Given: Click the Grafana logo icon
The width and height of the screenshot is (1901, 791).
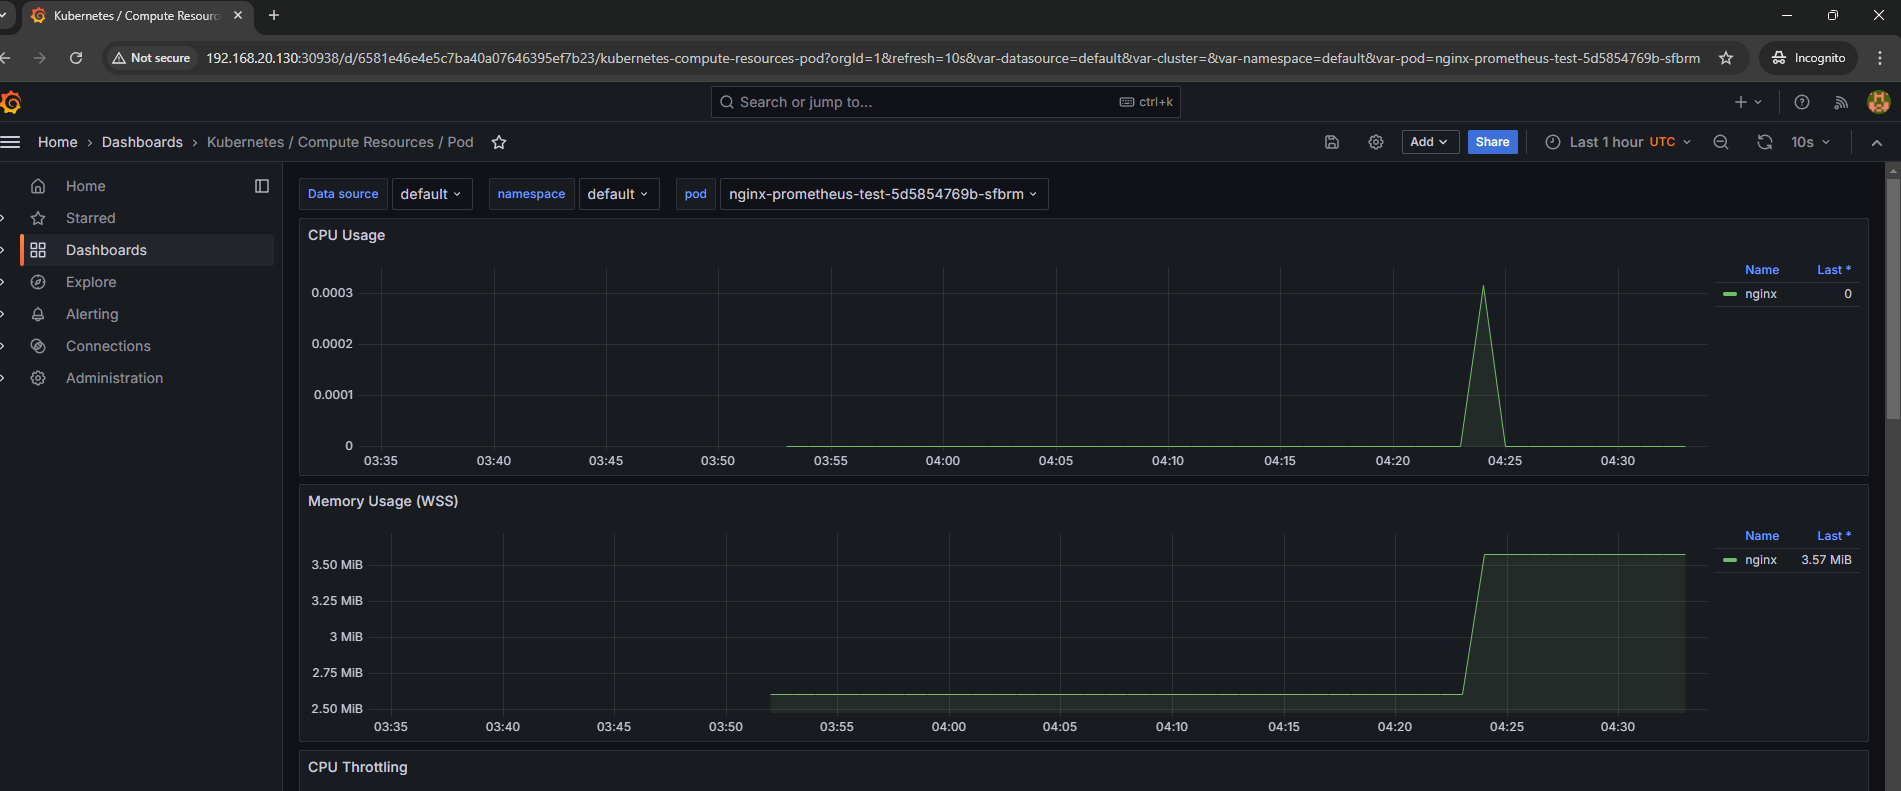Looking at the screenshot, I should pos(11,102).
